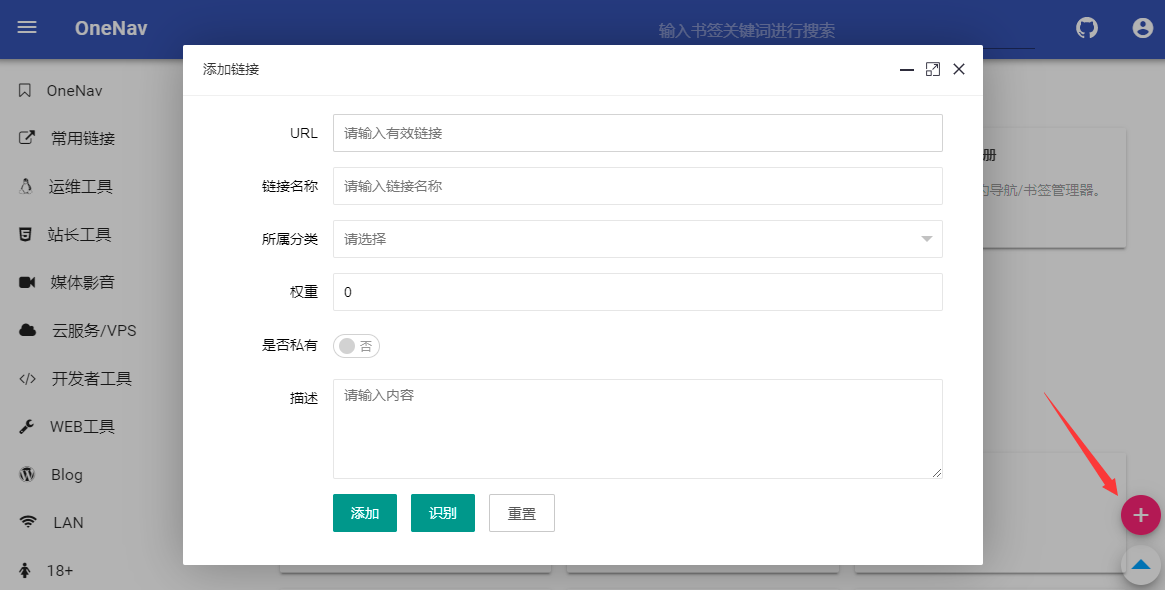Image resolution: width=1165 pixels, height=590 pixels.
Task: Click the pink plus floating action button
Action: coord(1141,515)
